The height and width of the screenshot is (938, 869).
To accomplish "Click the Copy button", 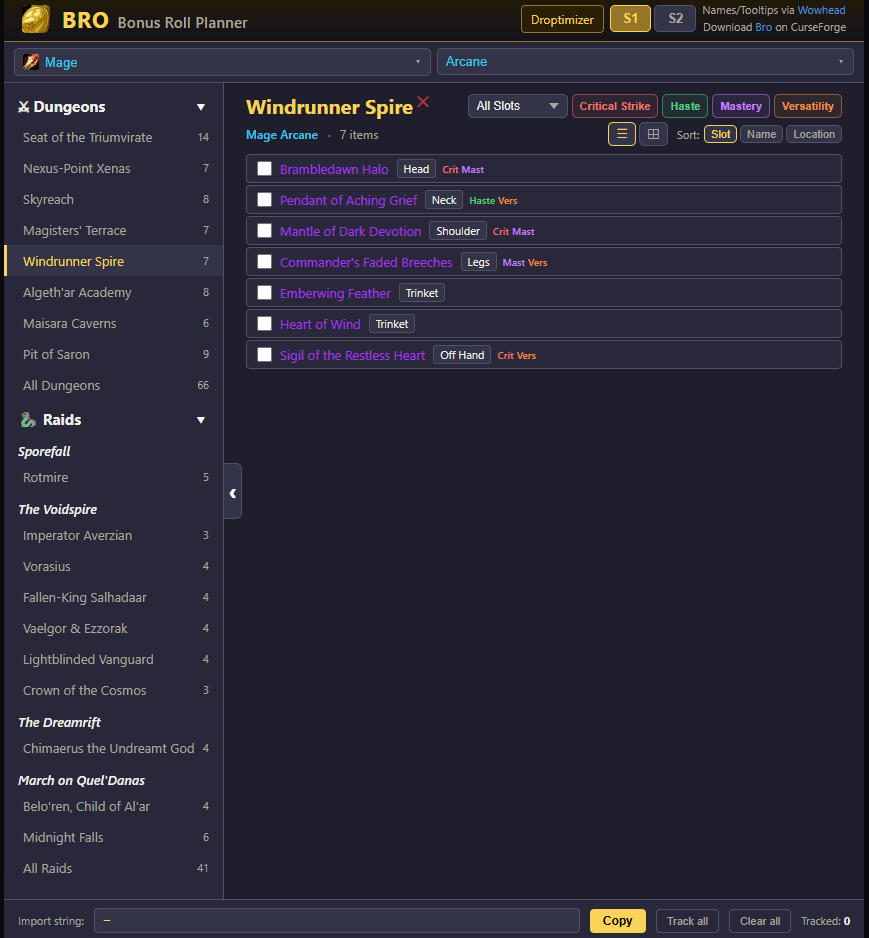I will pos(617,921).
